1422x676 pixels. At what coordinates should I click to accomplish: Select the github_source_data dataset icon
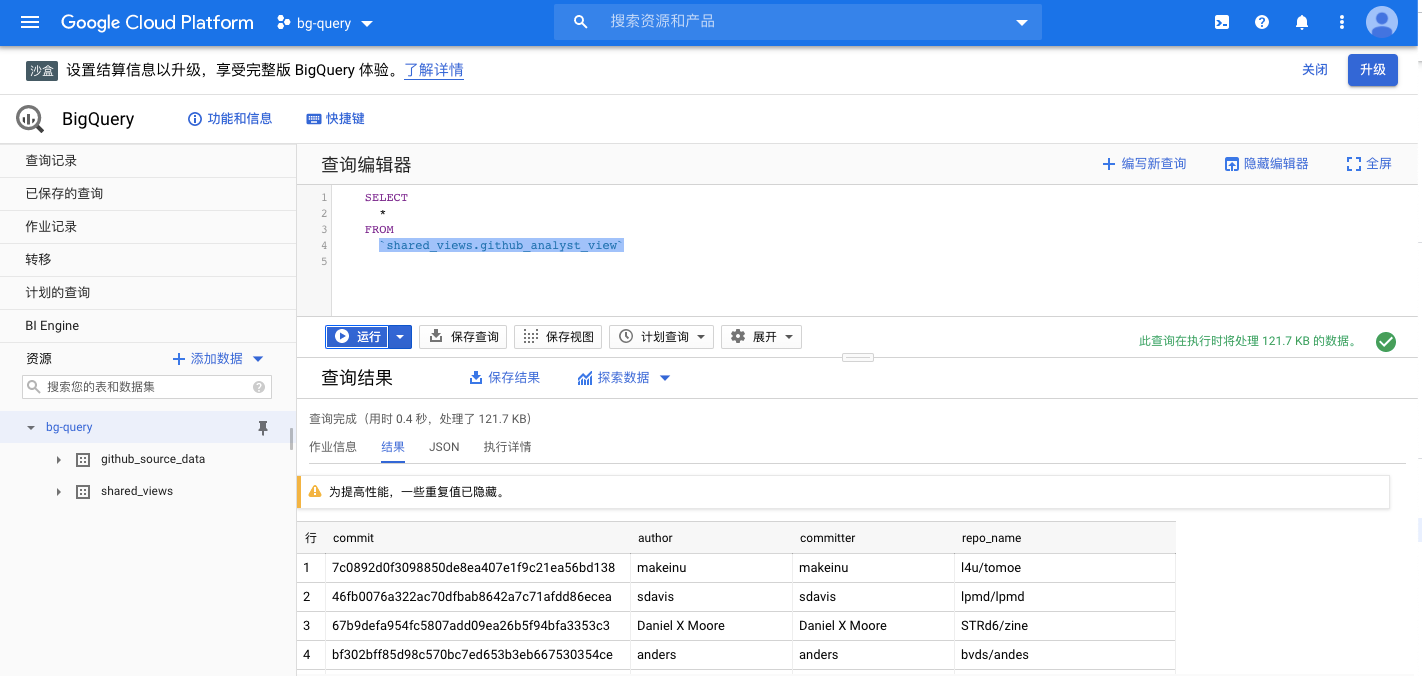point(83,460)
